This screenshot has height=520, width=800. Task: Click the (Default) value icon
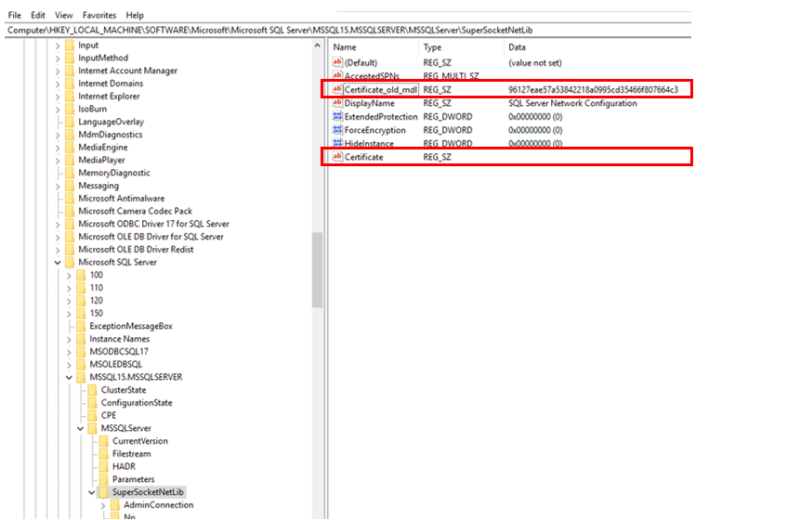pos(337,62)
